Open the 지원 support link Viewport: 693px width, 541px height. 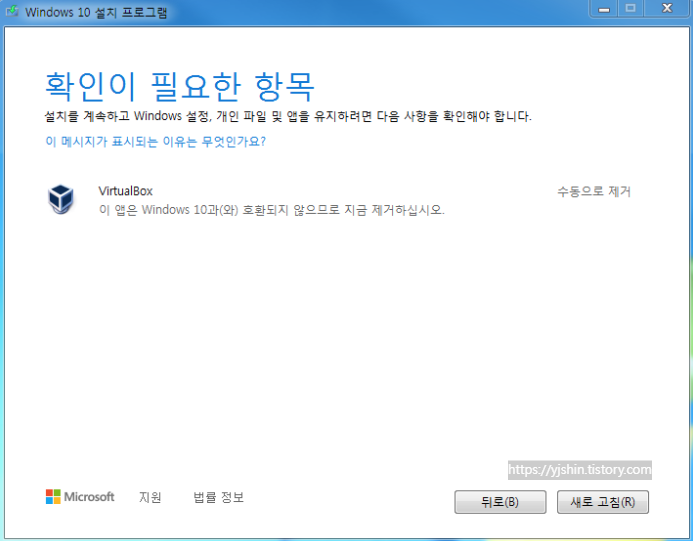click(x=150, y=497)
